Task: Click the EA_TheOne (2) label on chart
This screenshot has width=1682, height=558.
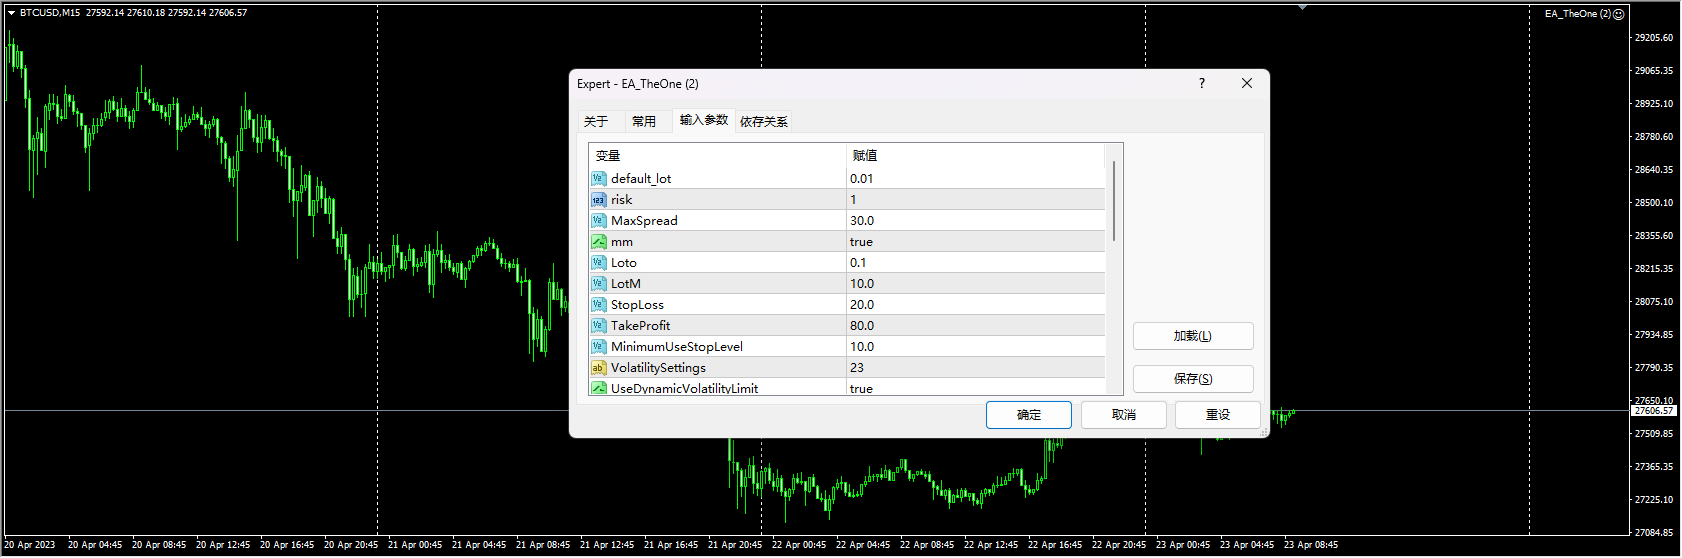Action: [x=1578, y=14]
